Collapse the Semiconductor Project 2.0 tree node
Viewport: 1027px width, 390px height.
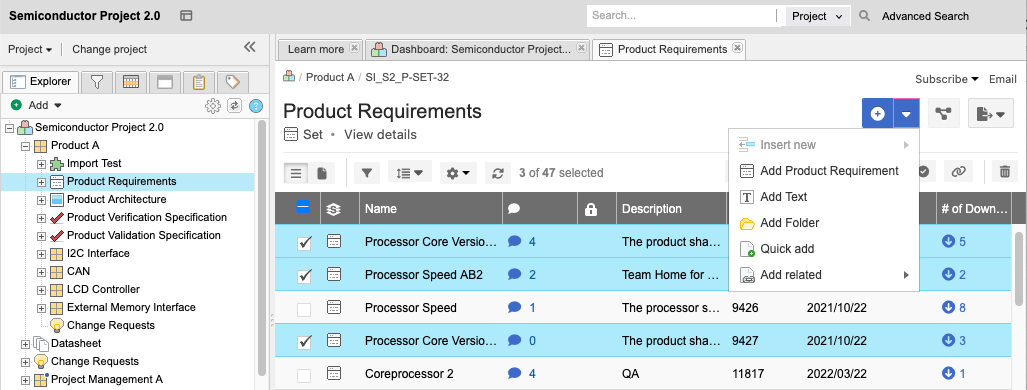pyautogui.click(x=9, y=128)
